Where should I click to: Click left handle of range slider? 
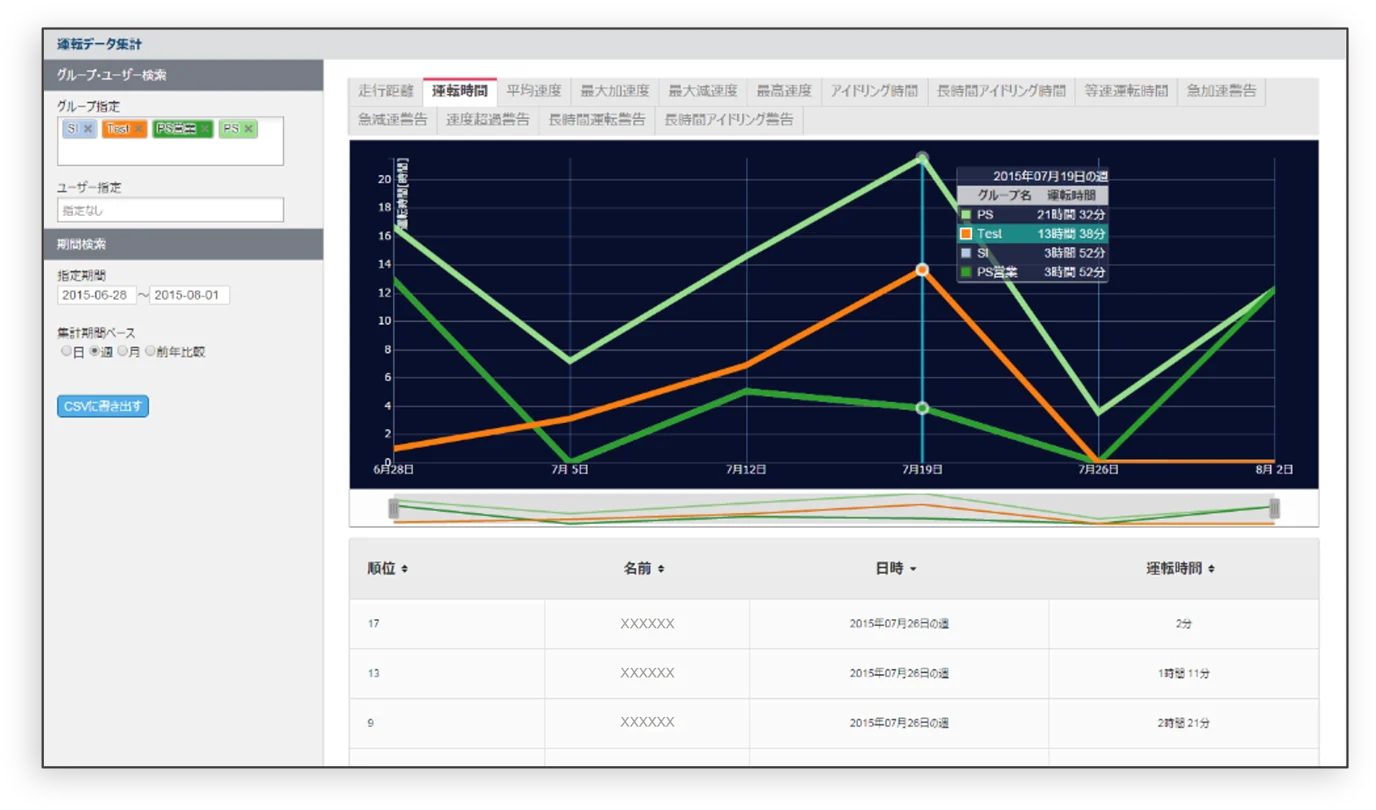(394, 508)
